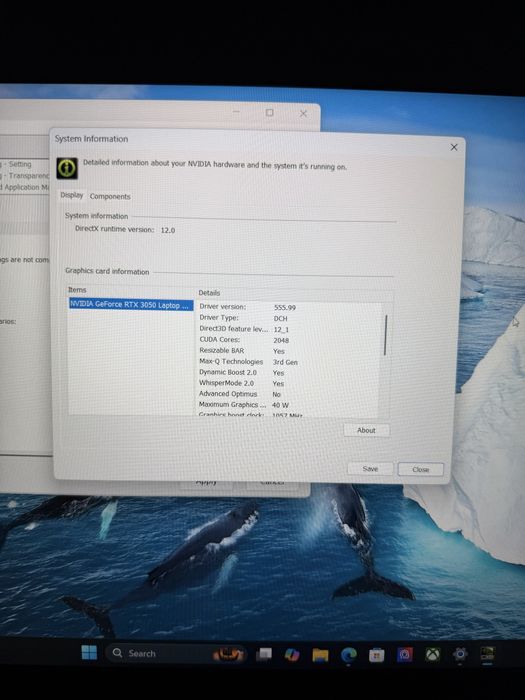Viewport: 525px width, 700px height.
Task: Click Close button in System Information
Action: 421,469
